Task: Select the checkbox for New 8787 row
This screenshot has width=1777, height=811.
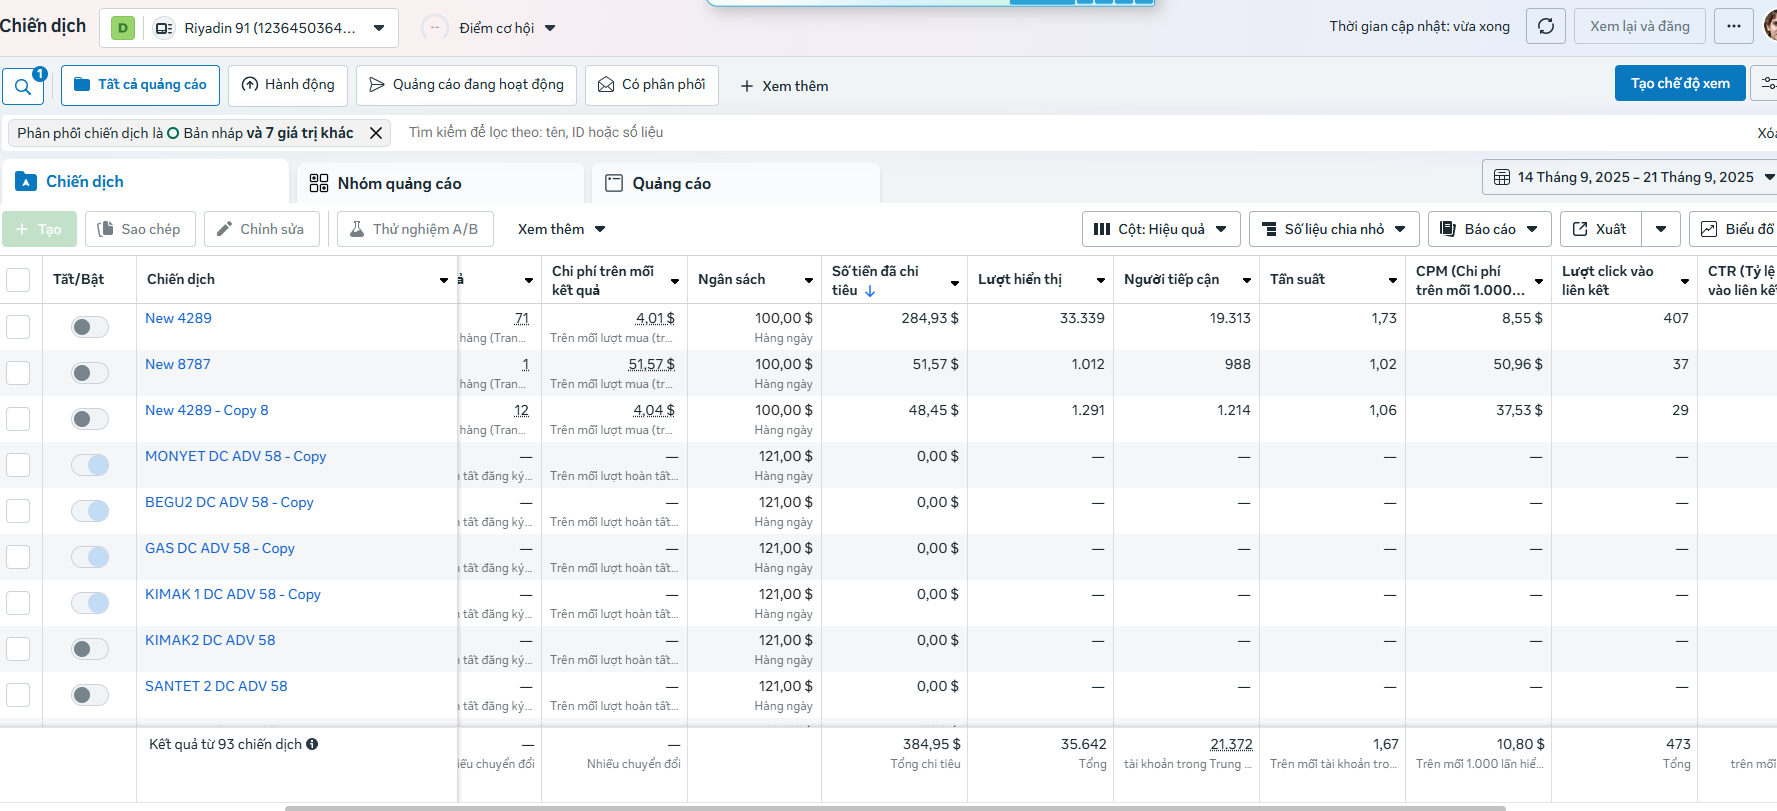Action: point(18,373)
